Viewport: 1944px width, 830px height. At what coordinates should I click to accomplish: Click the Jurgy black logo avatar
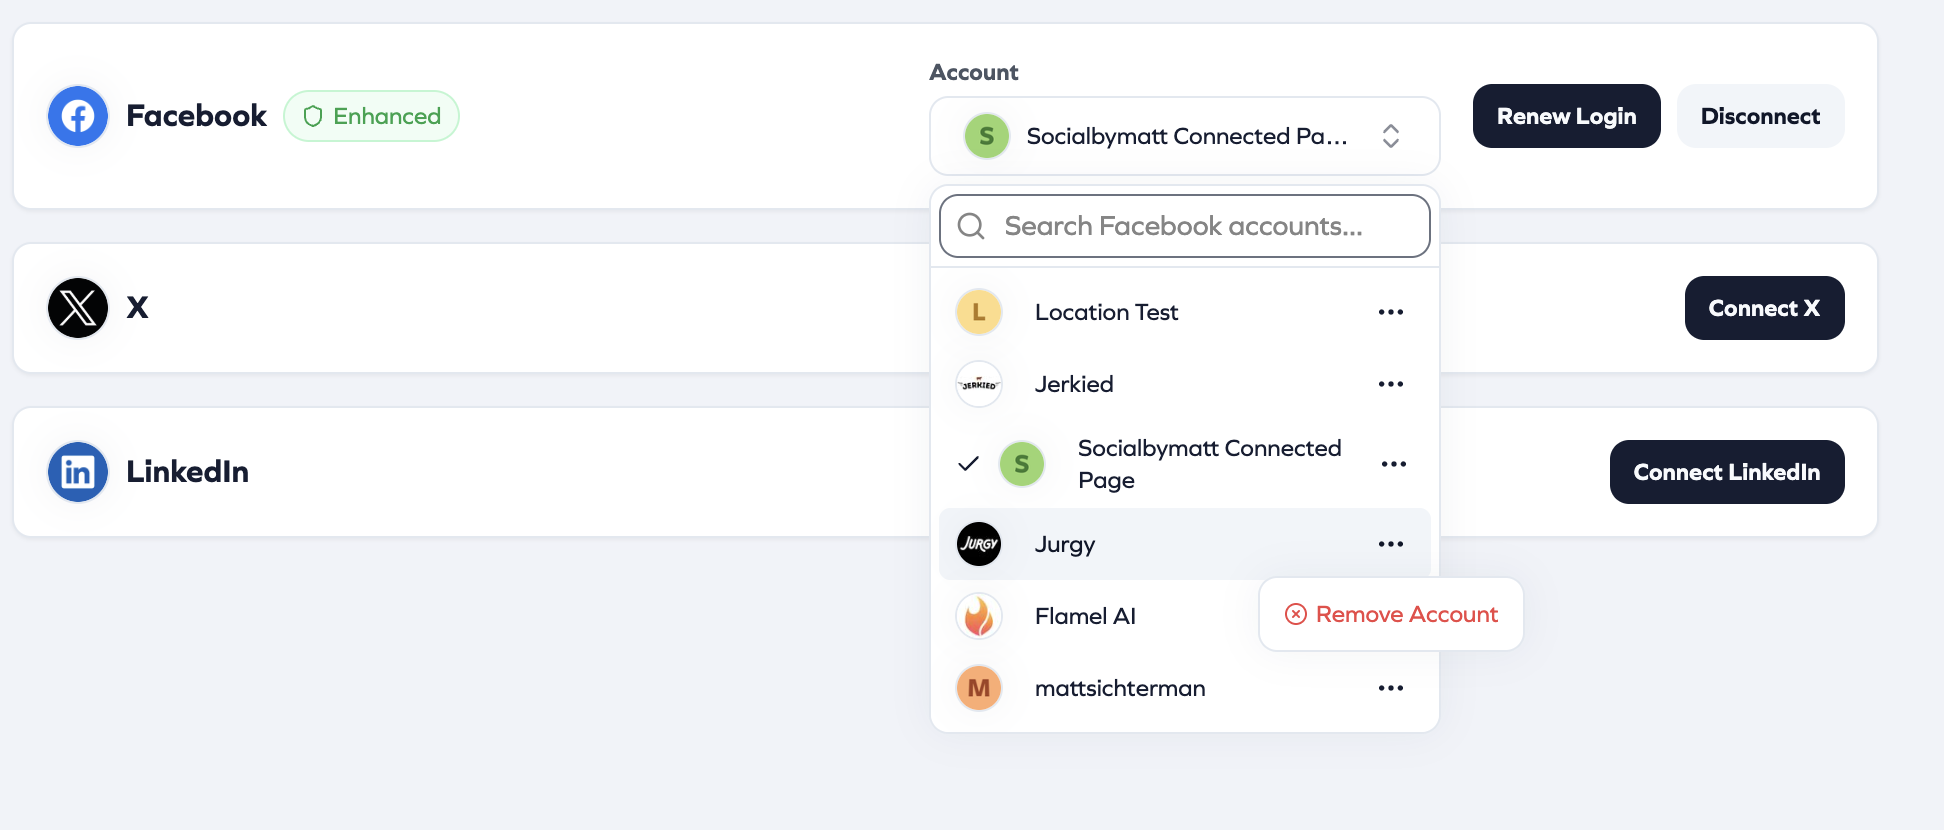(979, 544)
